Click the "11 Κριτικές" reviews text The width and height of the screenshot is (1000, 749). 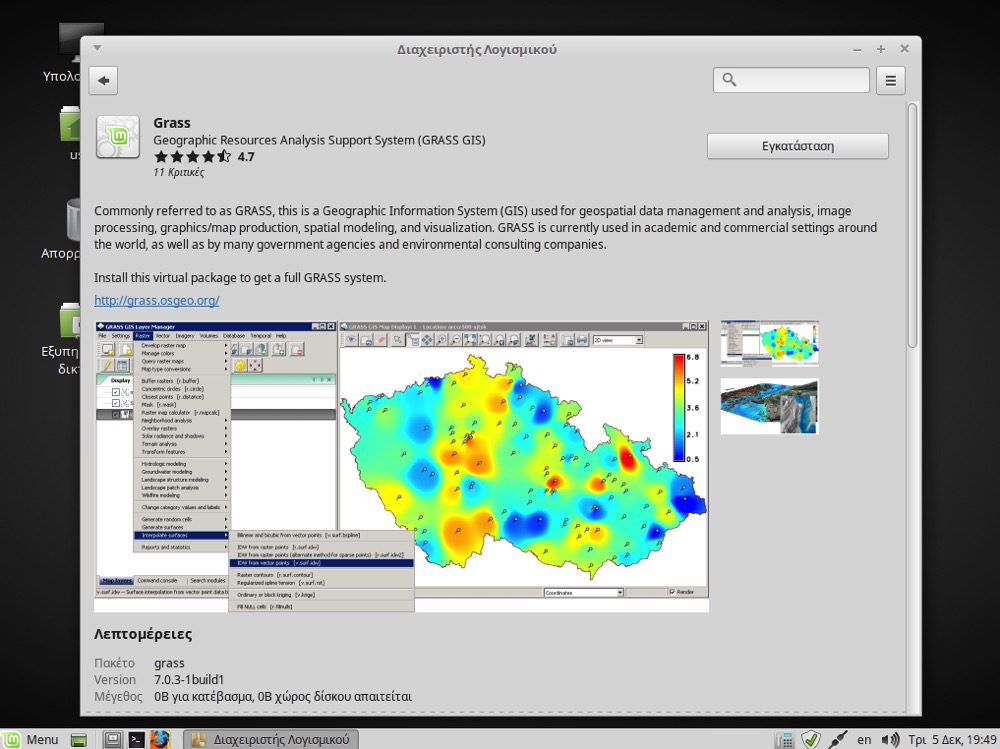click(x=179, y=172)
